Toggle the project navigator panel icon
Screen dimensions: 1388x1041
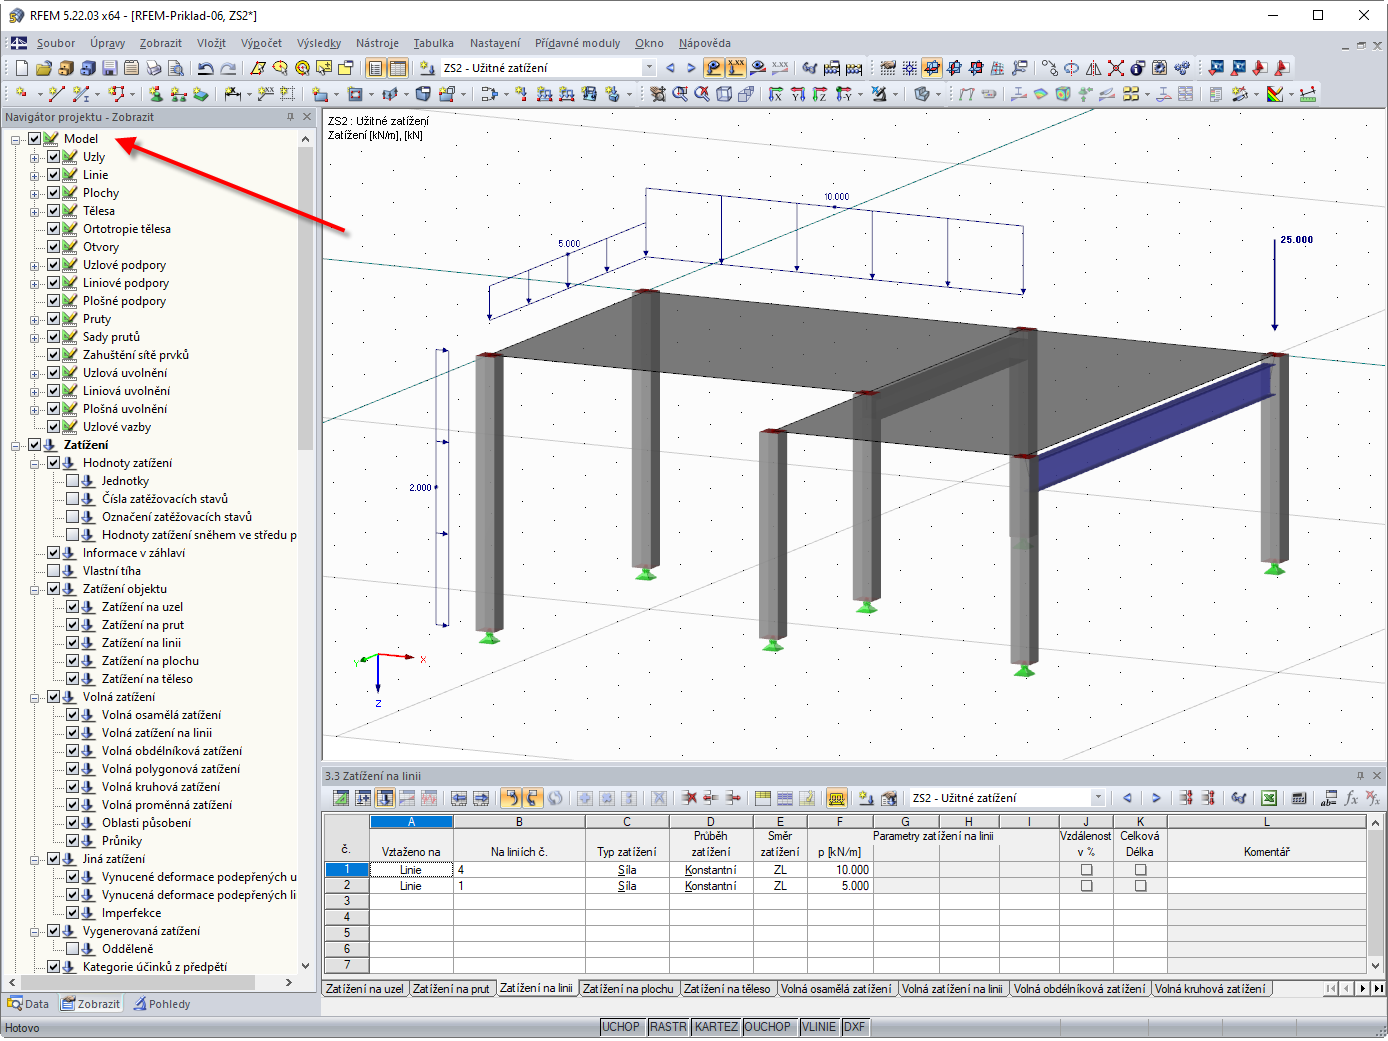(376, 68)
